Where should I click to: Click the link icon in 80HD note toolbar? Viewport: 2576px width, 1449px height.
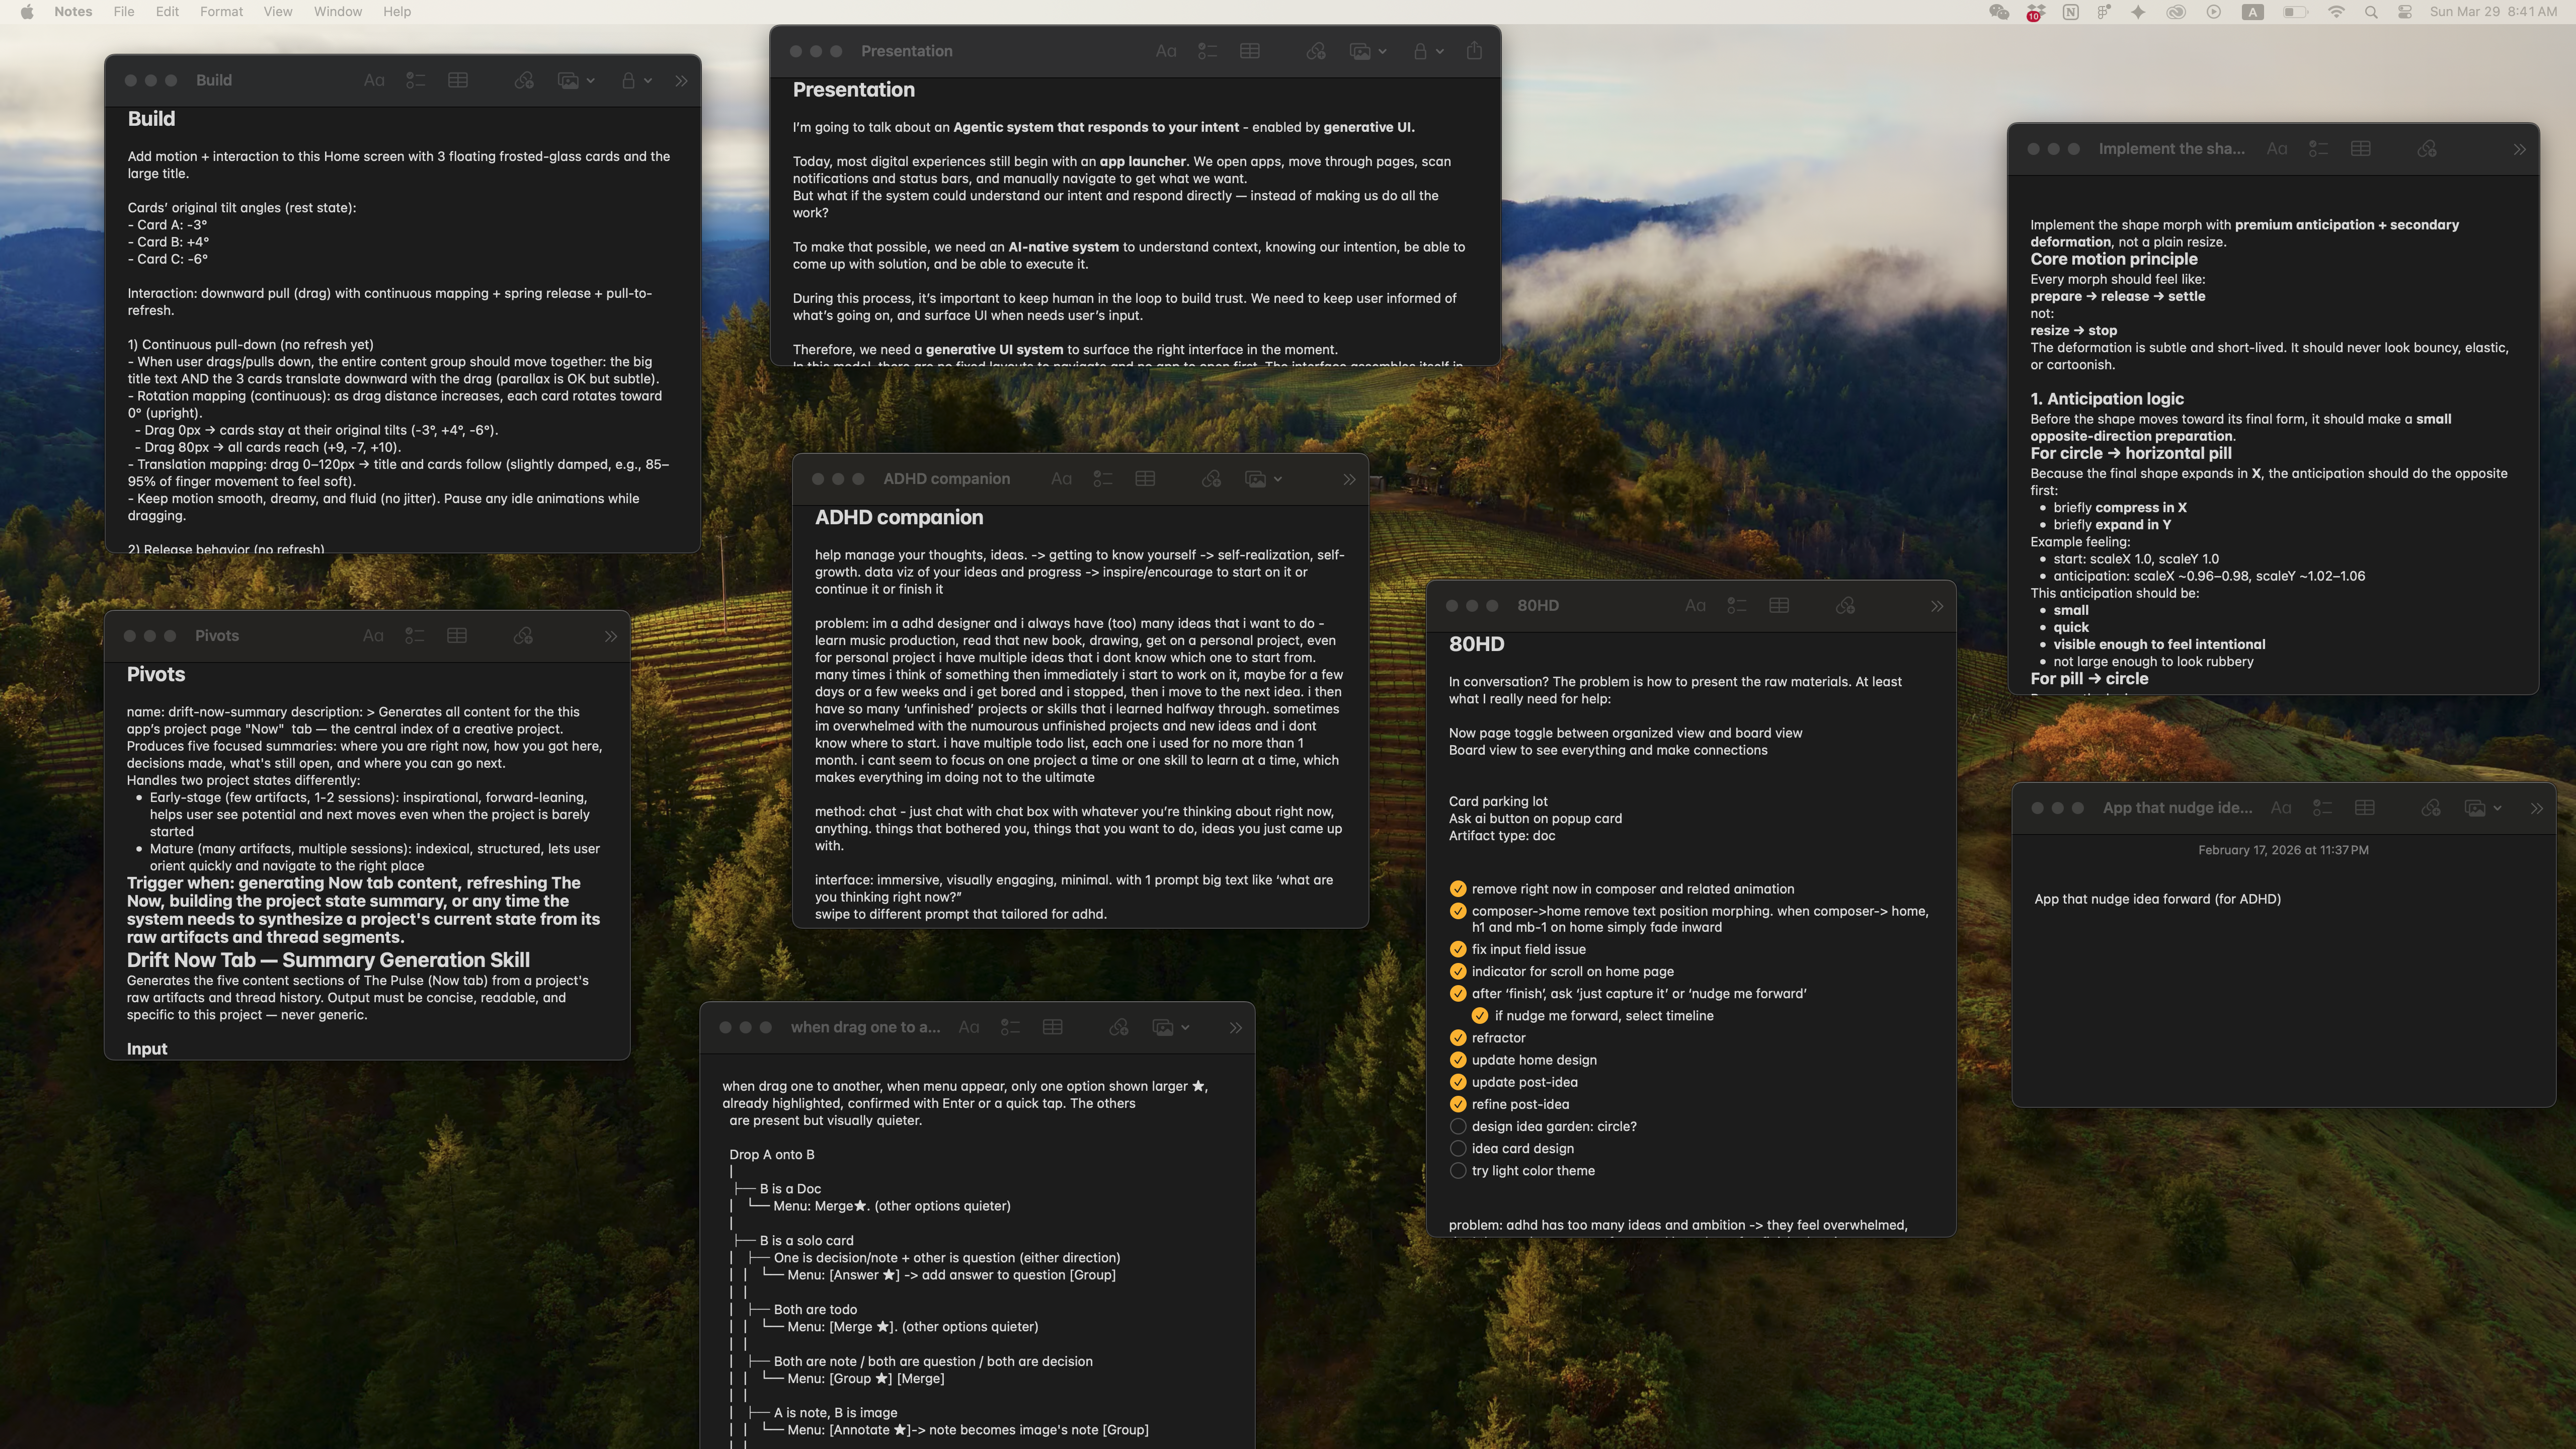1845,605
